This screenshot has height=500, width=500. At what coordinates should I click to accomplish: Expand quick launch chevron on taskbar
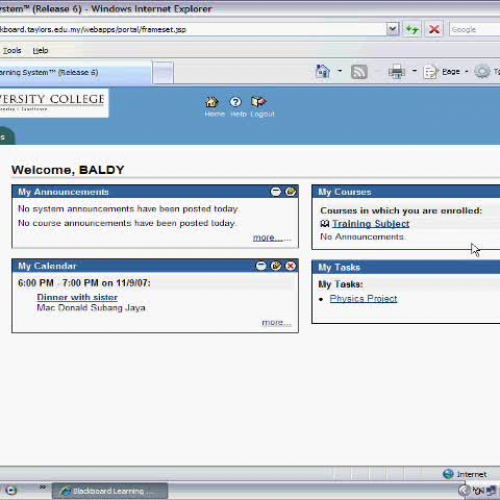(42, 487)
